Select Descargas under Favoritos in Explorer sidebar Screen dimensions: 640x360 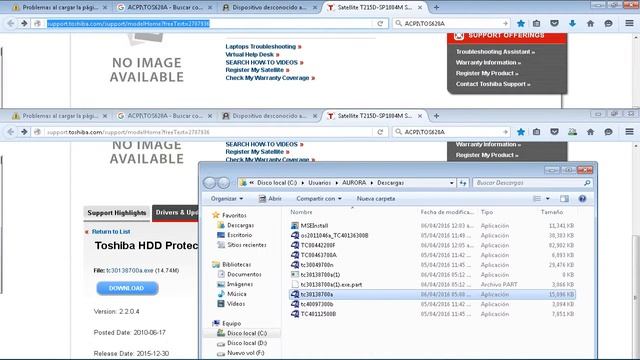240,225
